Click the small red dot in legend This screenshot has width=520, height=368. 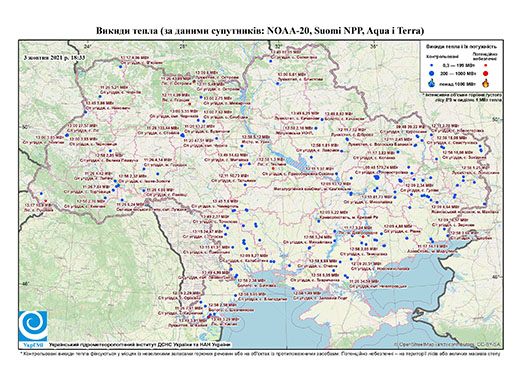point(486,66)
